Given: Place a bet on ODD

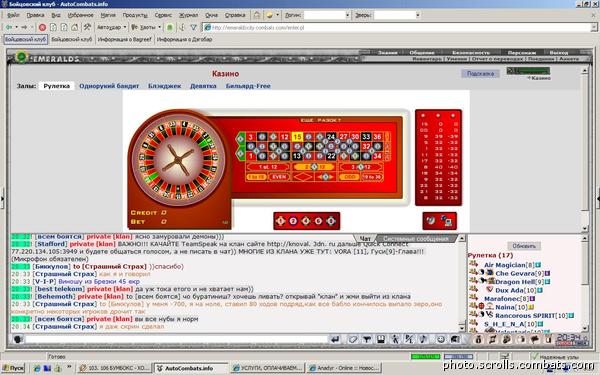Looking at the screenshot, I should (x=349, y=176).
